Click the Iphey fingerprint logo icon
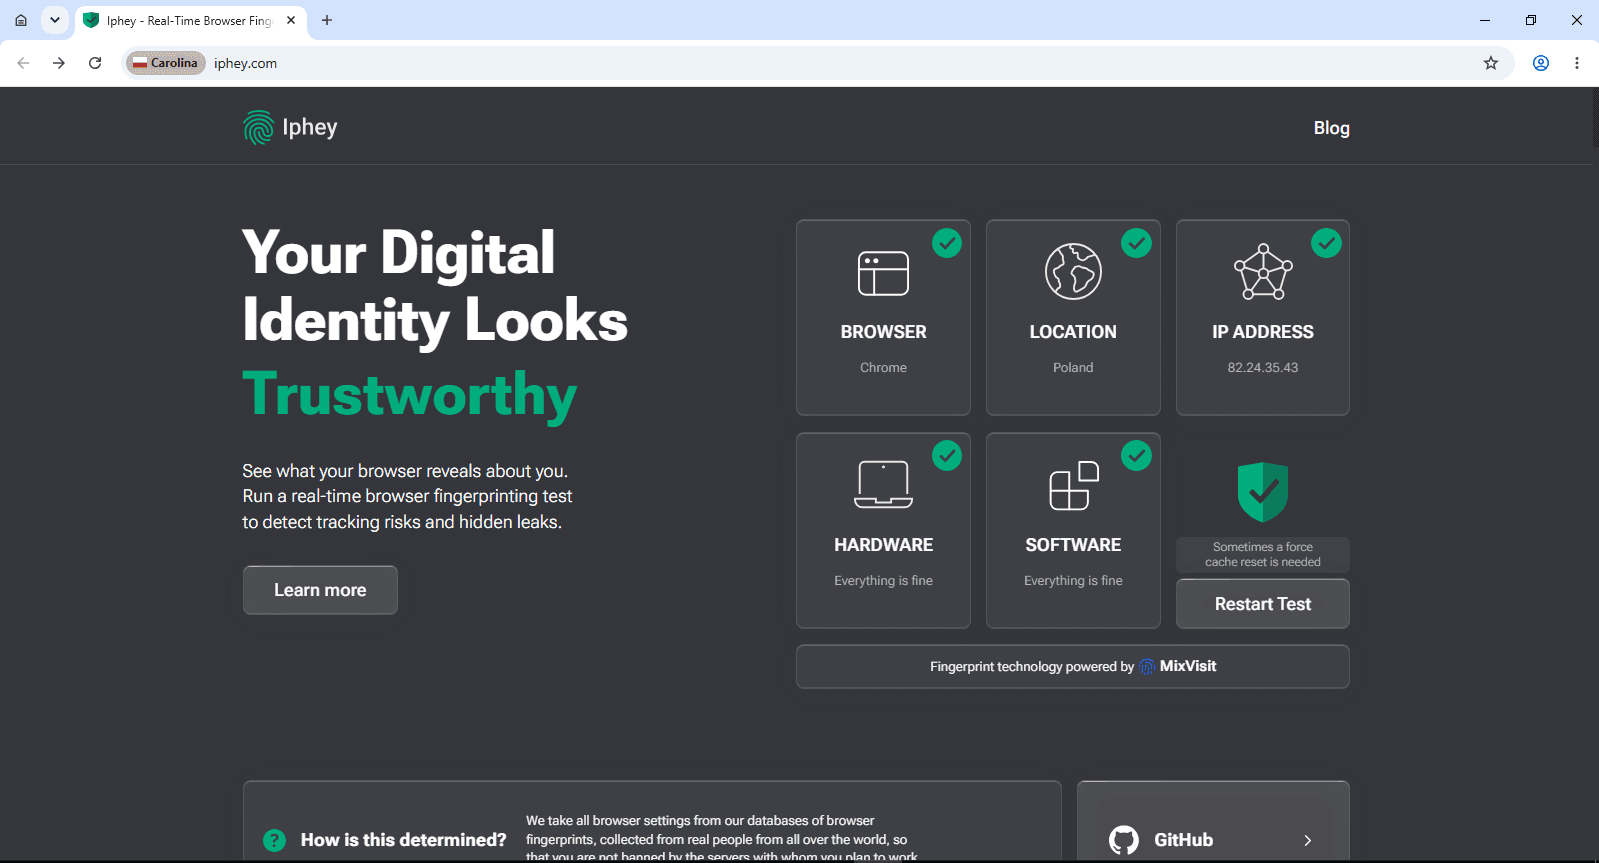The image size is (1599, 863). (258, 127)
